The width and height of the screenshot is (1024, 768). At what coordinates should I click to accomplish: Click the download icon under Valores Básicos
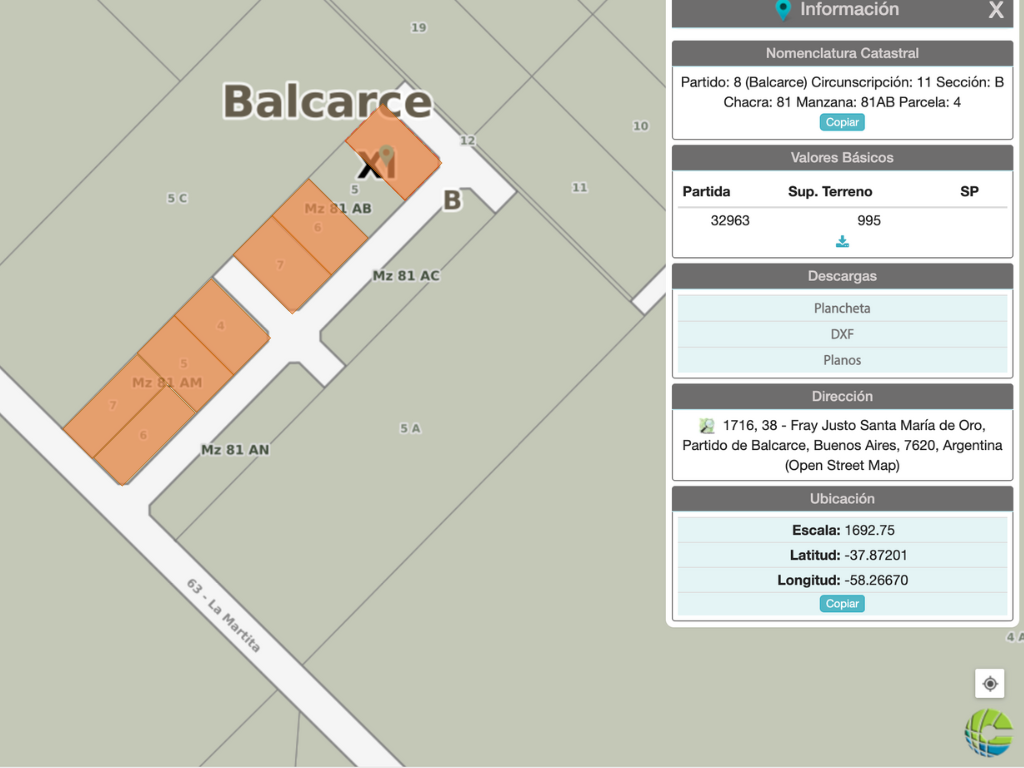[842, 241]
